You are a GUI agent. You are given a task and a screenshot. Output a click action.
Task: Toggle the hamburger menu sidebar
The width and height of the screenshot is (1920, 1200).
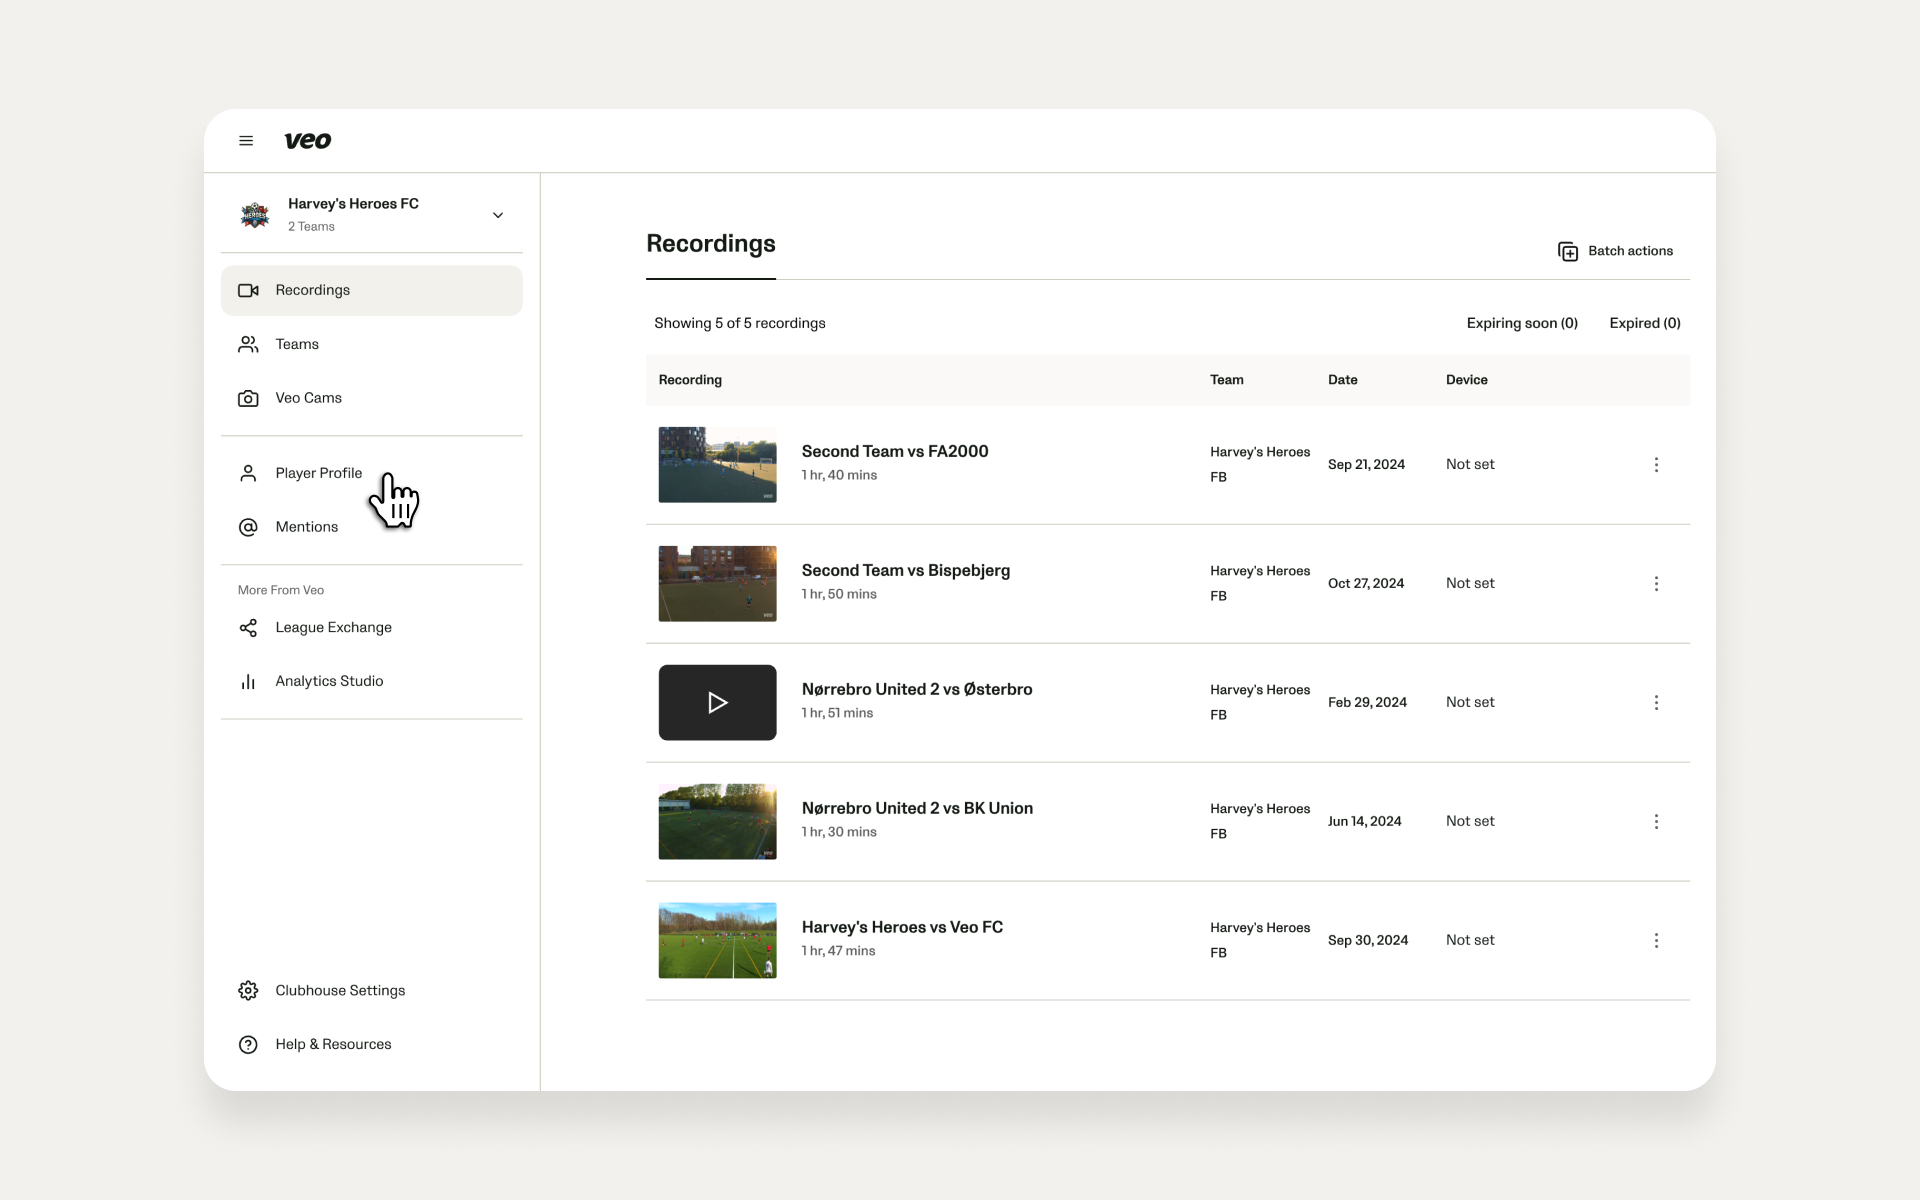[x=246, y=141]
